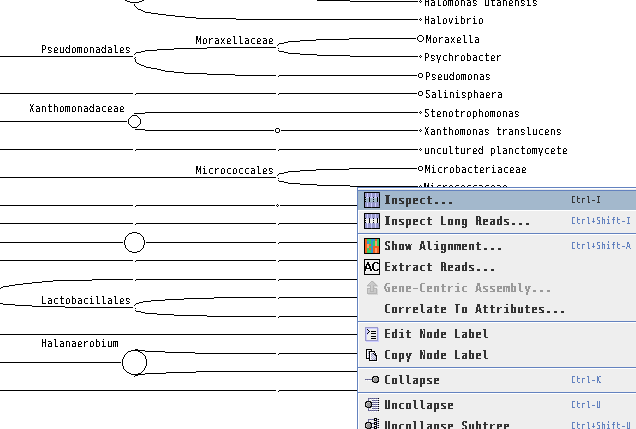
Task: Click the Moraxellaceae branch label
Action: click(x=234, y=40)
